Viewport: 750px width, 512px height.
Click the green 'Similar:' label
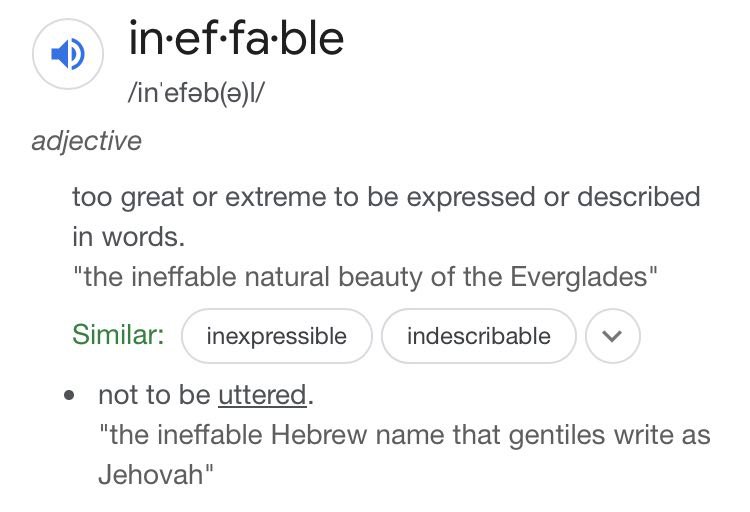[x=118, y=335]
